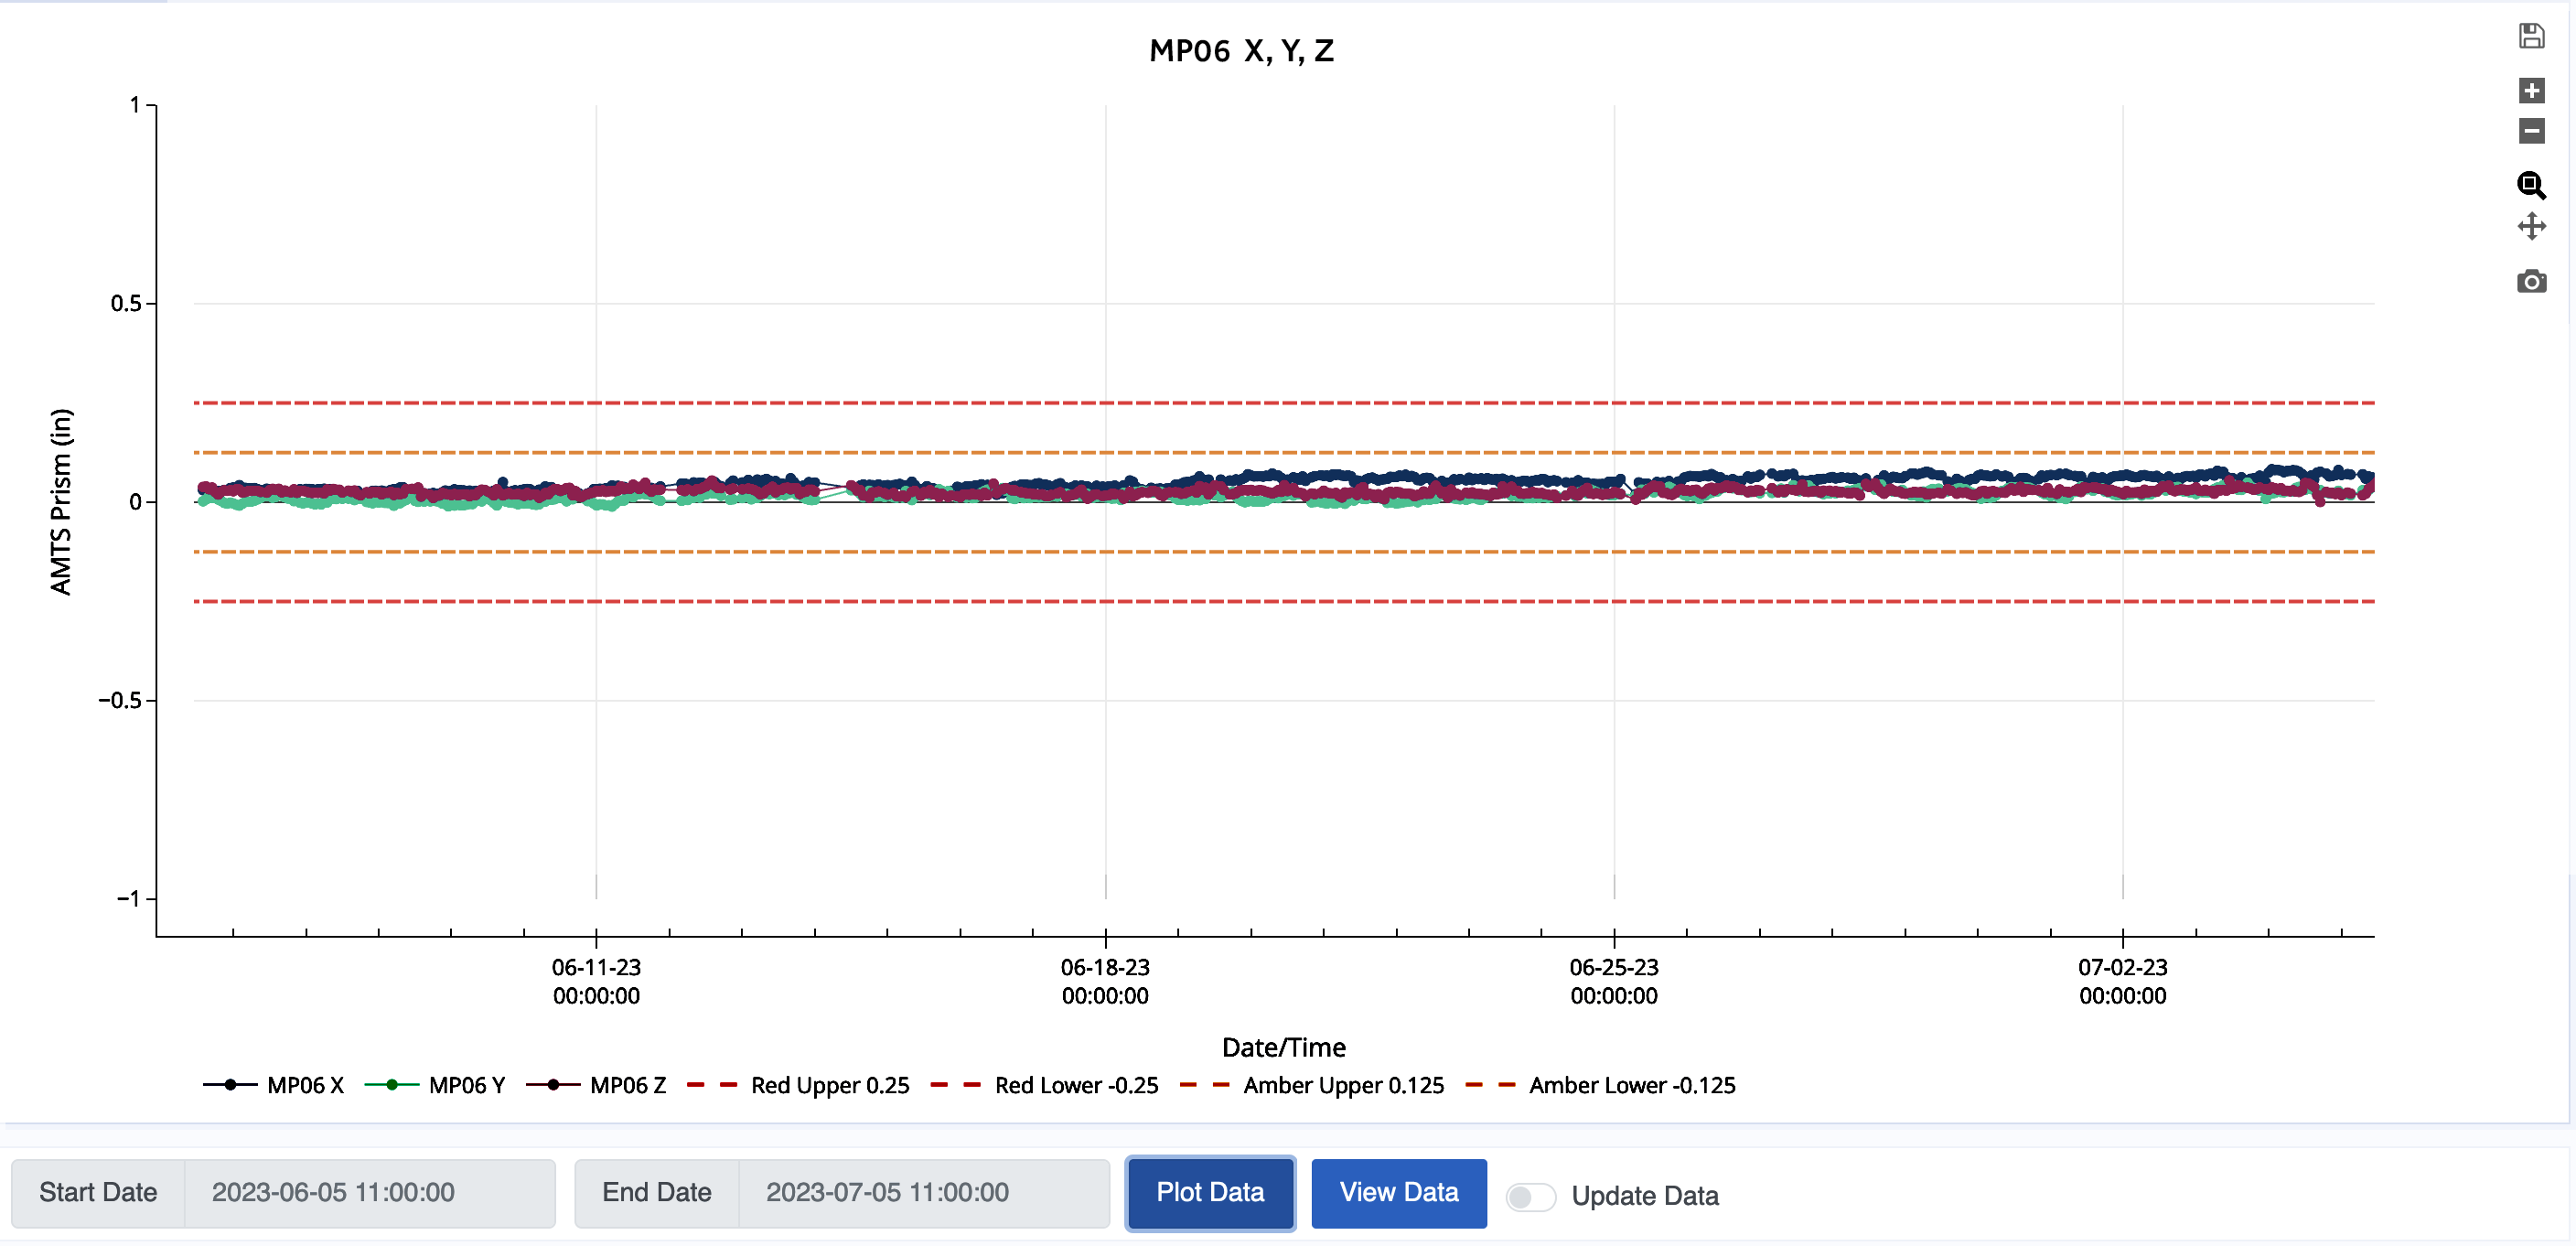Select the magnifier zoom selection tool

(2531, 185)
